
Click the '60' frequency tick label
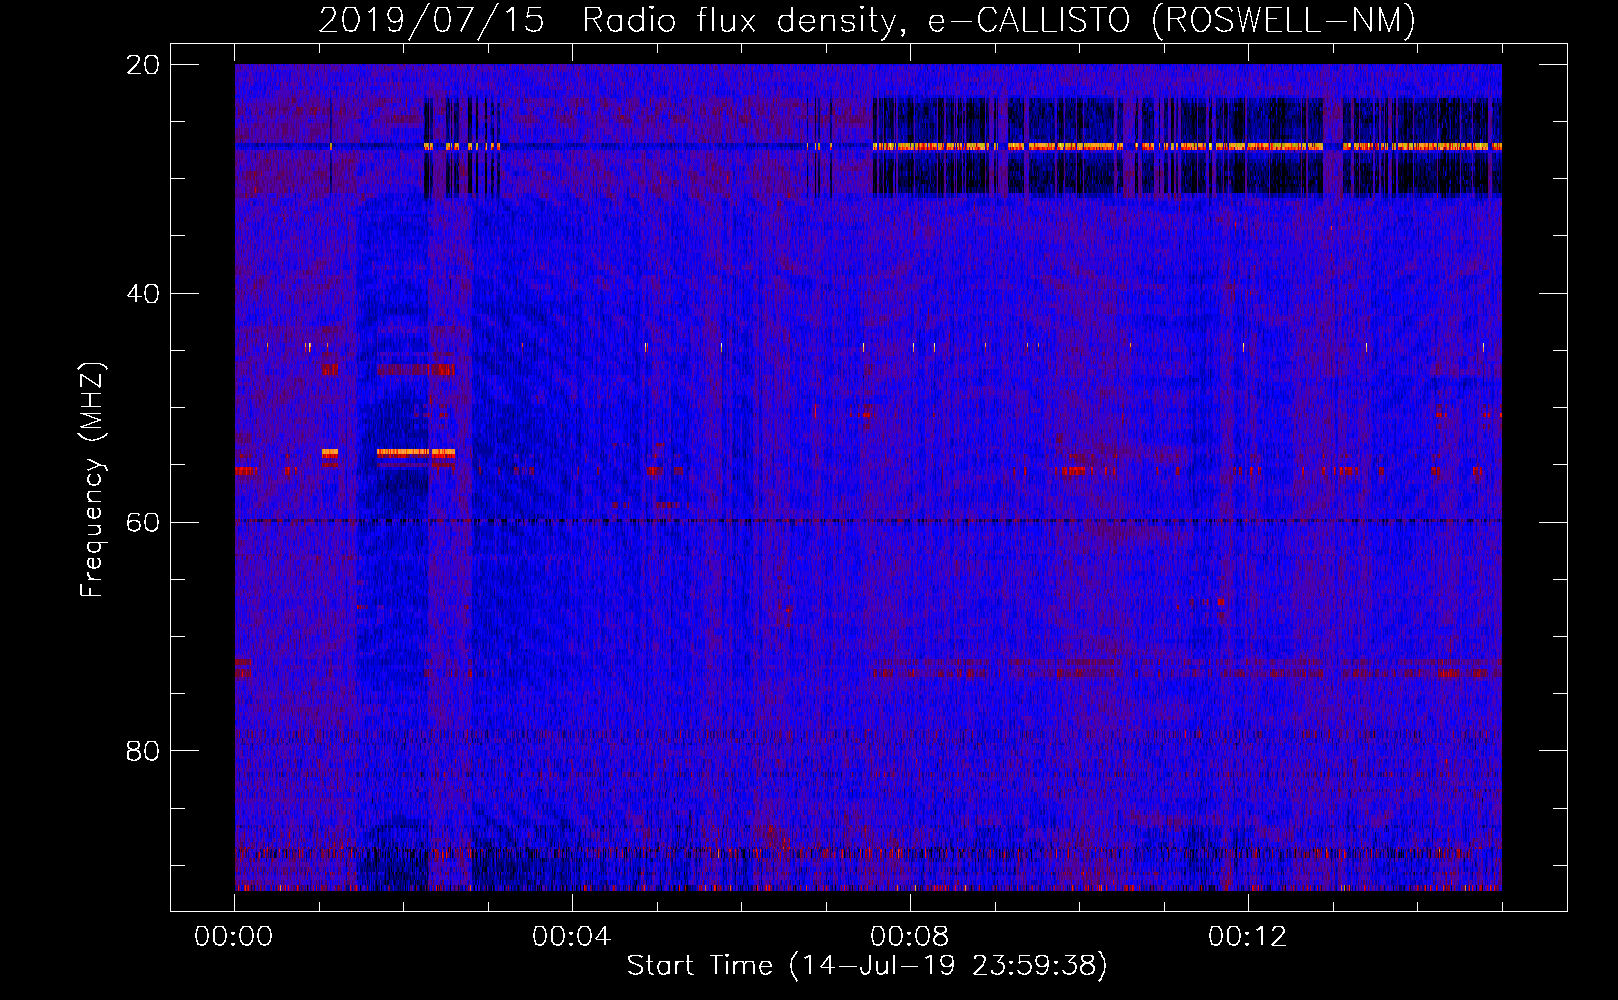[143, 522]
